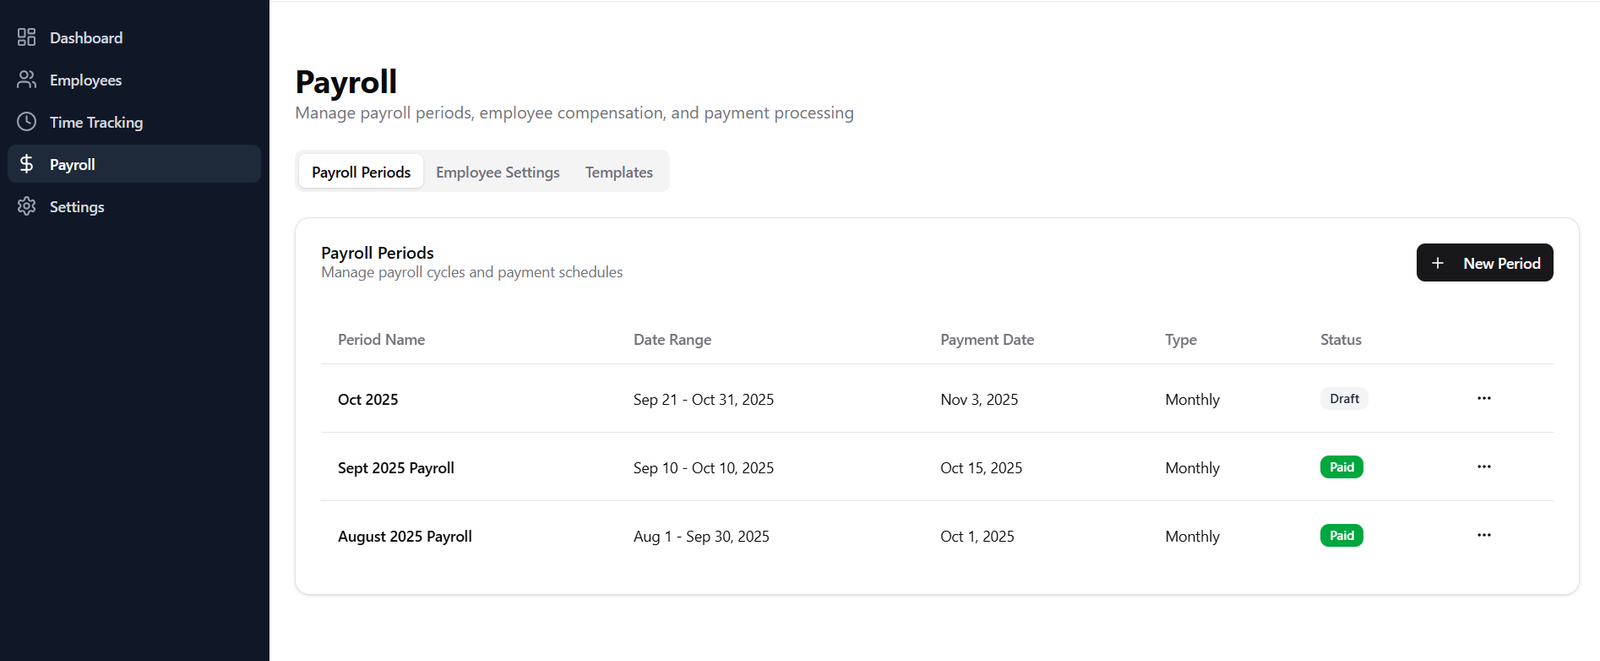1600x661 pixels.
Task: Click the August 2025 Payroll period name
Action: pyautogui.click(x=405, y=537)
